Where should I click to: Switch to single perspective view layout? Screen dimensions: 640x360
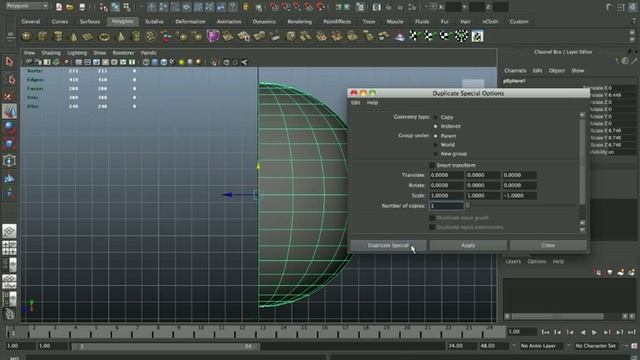point(9,231)
